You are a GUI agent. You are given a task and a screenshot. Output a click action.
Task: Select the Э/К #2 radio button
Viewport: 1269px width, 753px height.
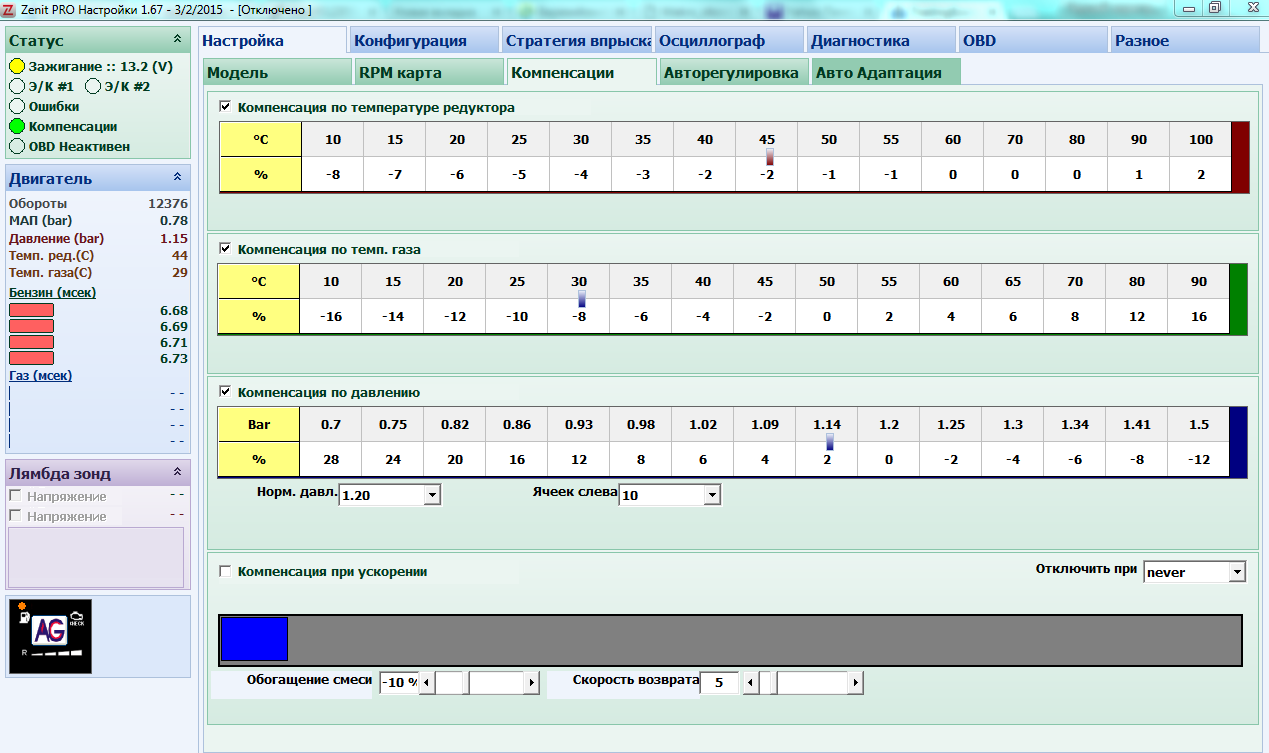(x=93, y=86)
